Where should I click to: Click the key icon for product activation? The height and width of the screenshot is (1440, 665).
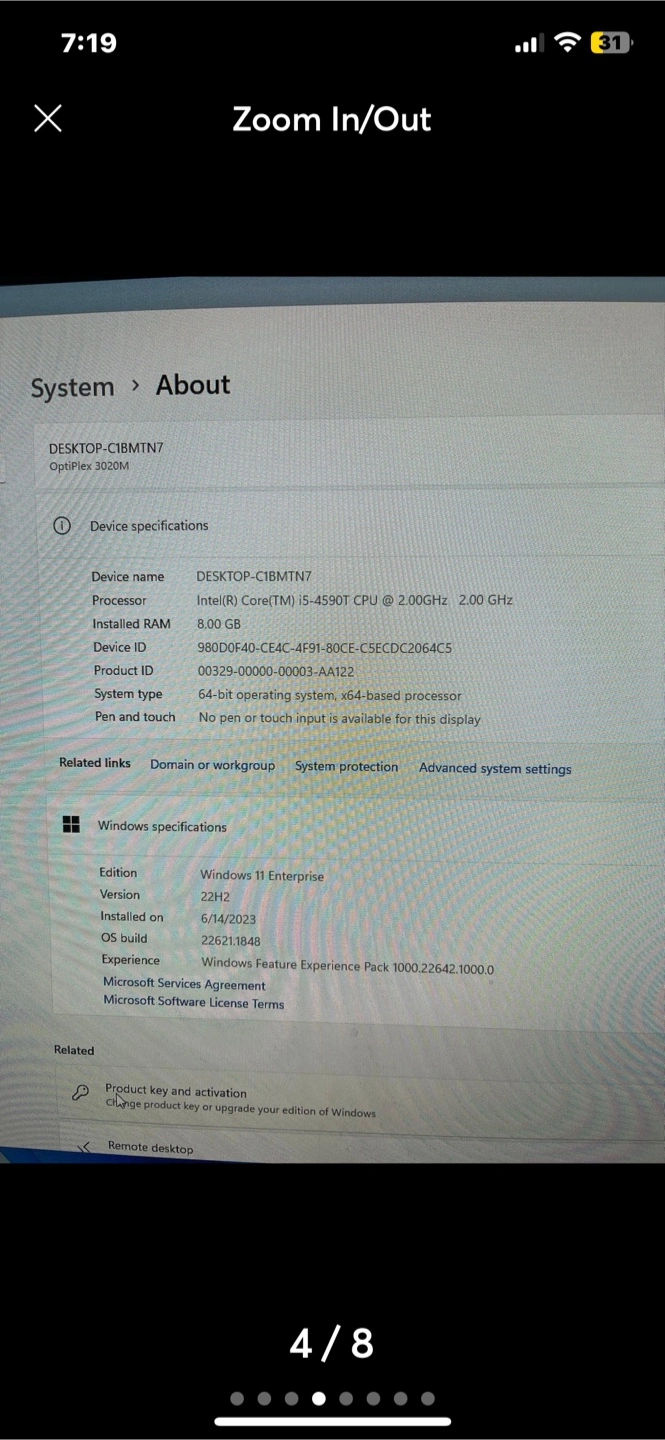[x=81, y=1093]
